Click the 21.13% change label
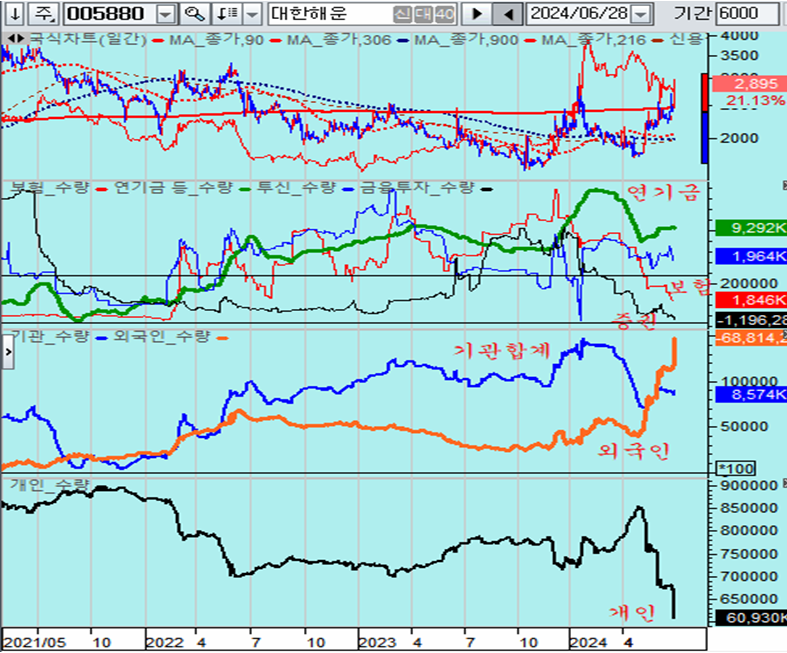Screen dimensions: 787x653 (x=754, y=100)
